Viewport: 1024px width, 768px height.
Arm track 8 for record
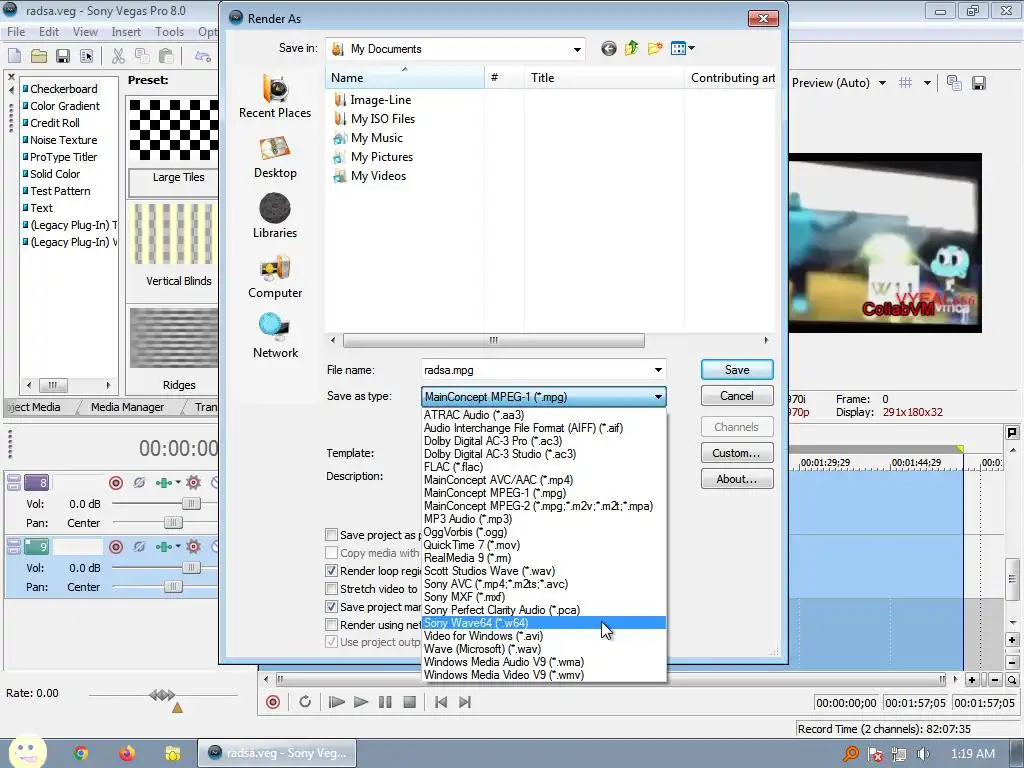116,483
